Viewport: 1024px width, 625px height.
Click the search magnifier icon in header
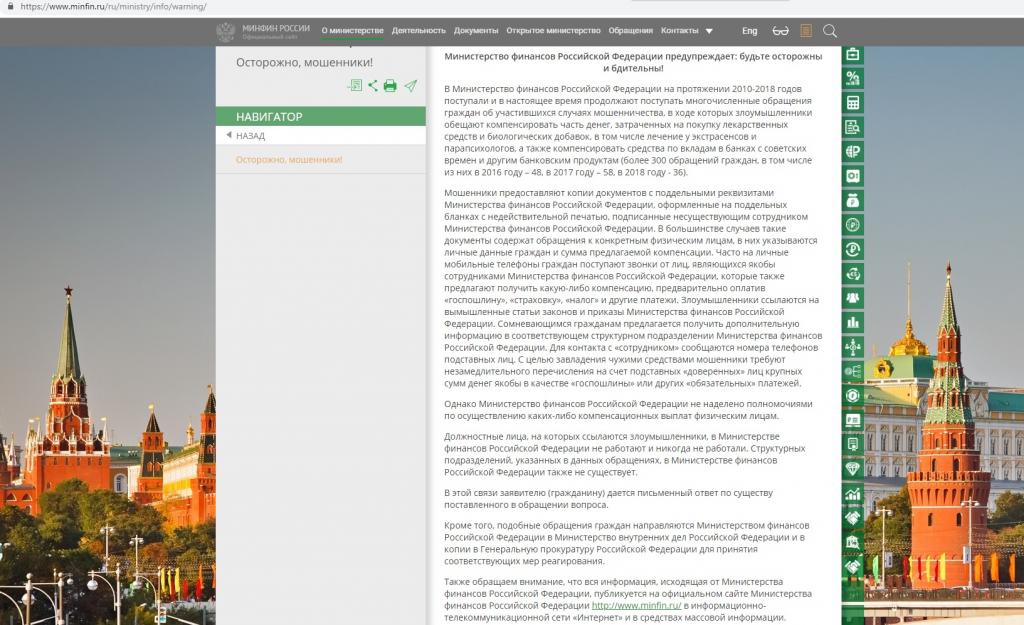click(829, 31)
